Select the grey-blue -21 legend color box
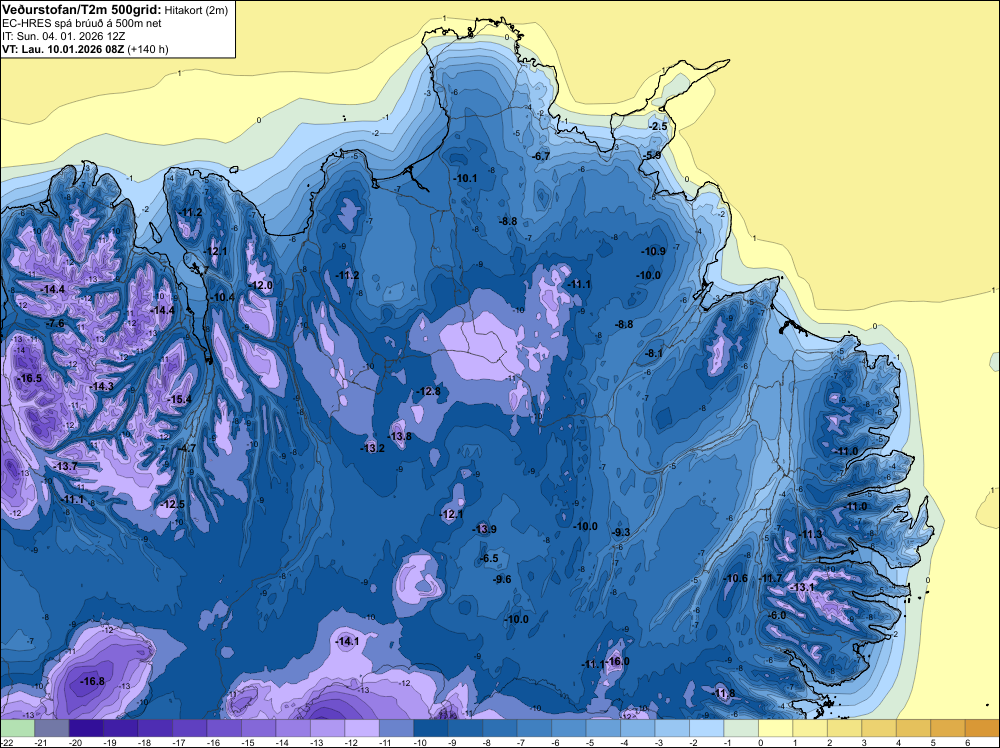The width and height of the screenshot is (1000, 748). tap(52, 728)
